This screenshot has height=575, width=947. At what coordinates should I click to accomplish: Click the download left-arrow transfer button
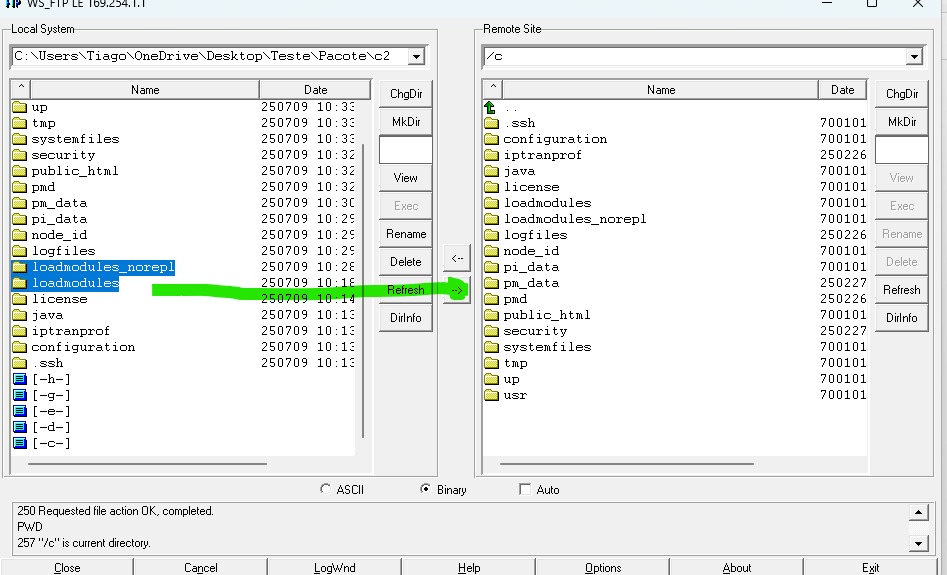(457, 258)
